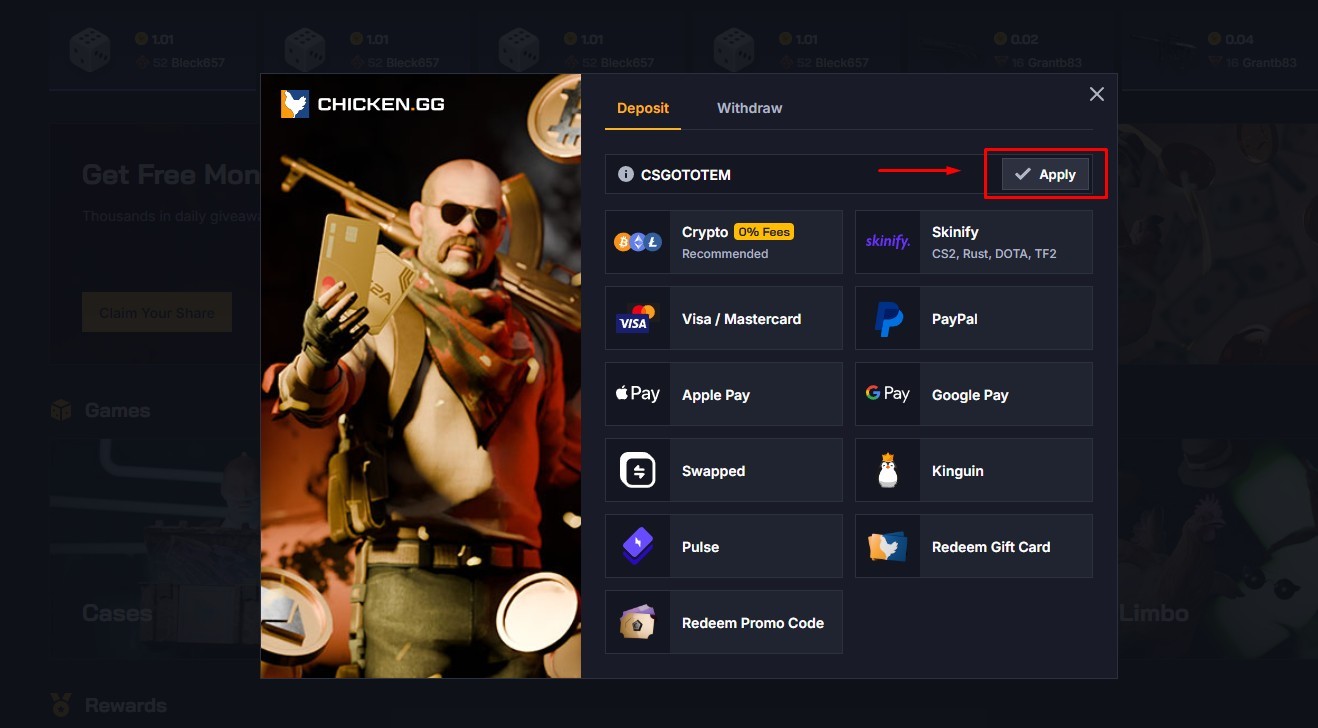Click the Games section heading
This screenshot has width=1318, height=728.
[117, 410]
